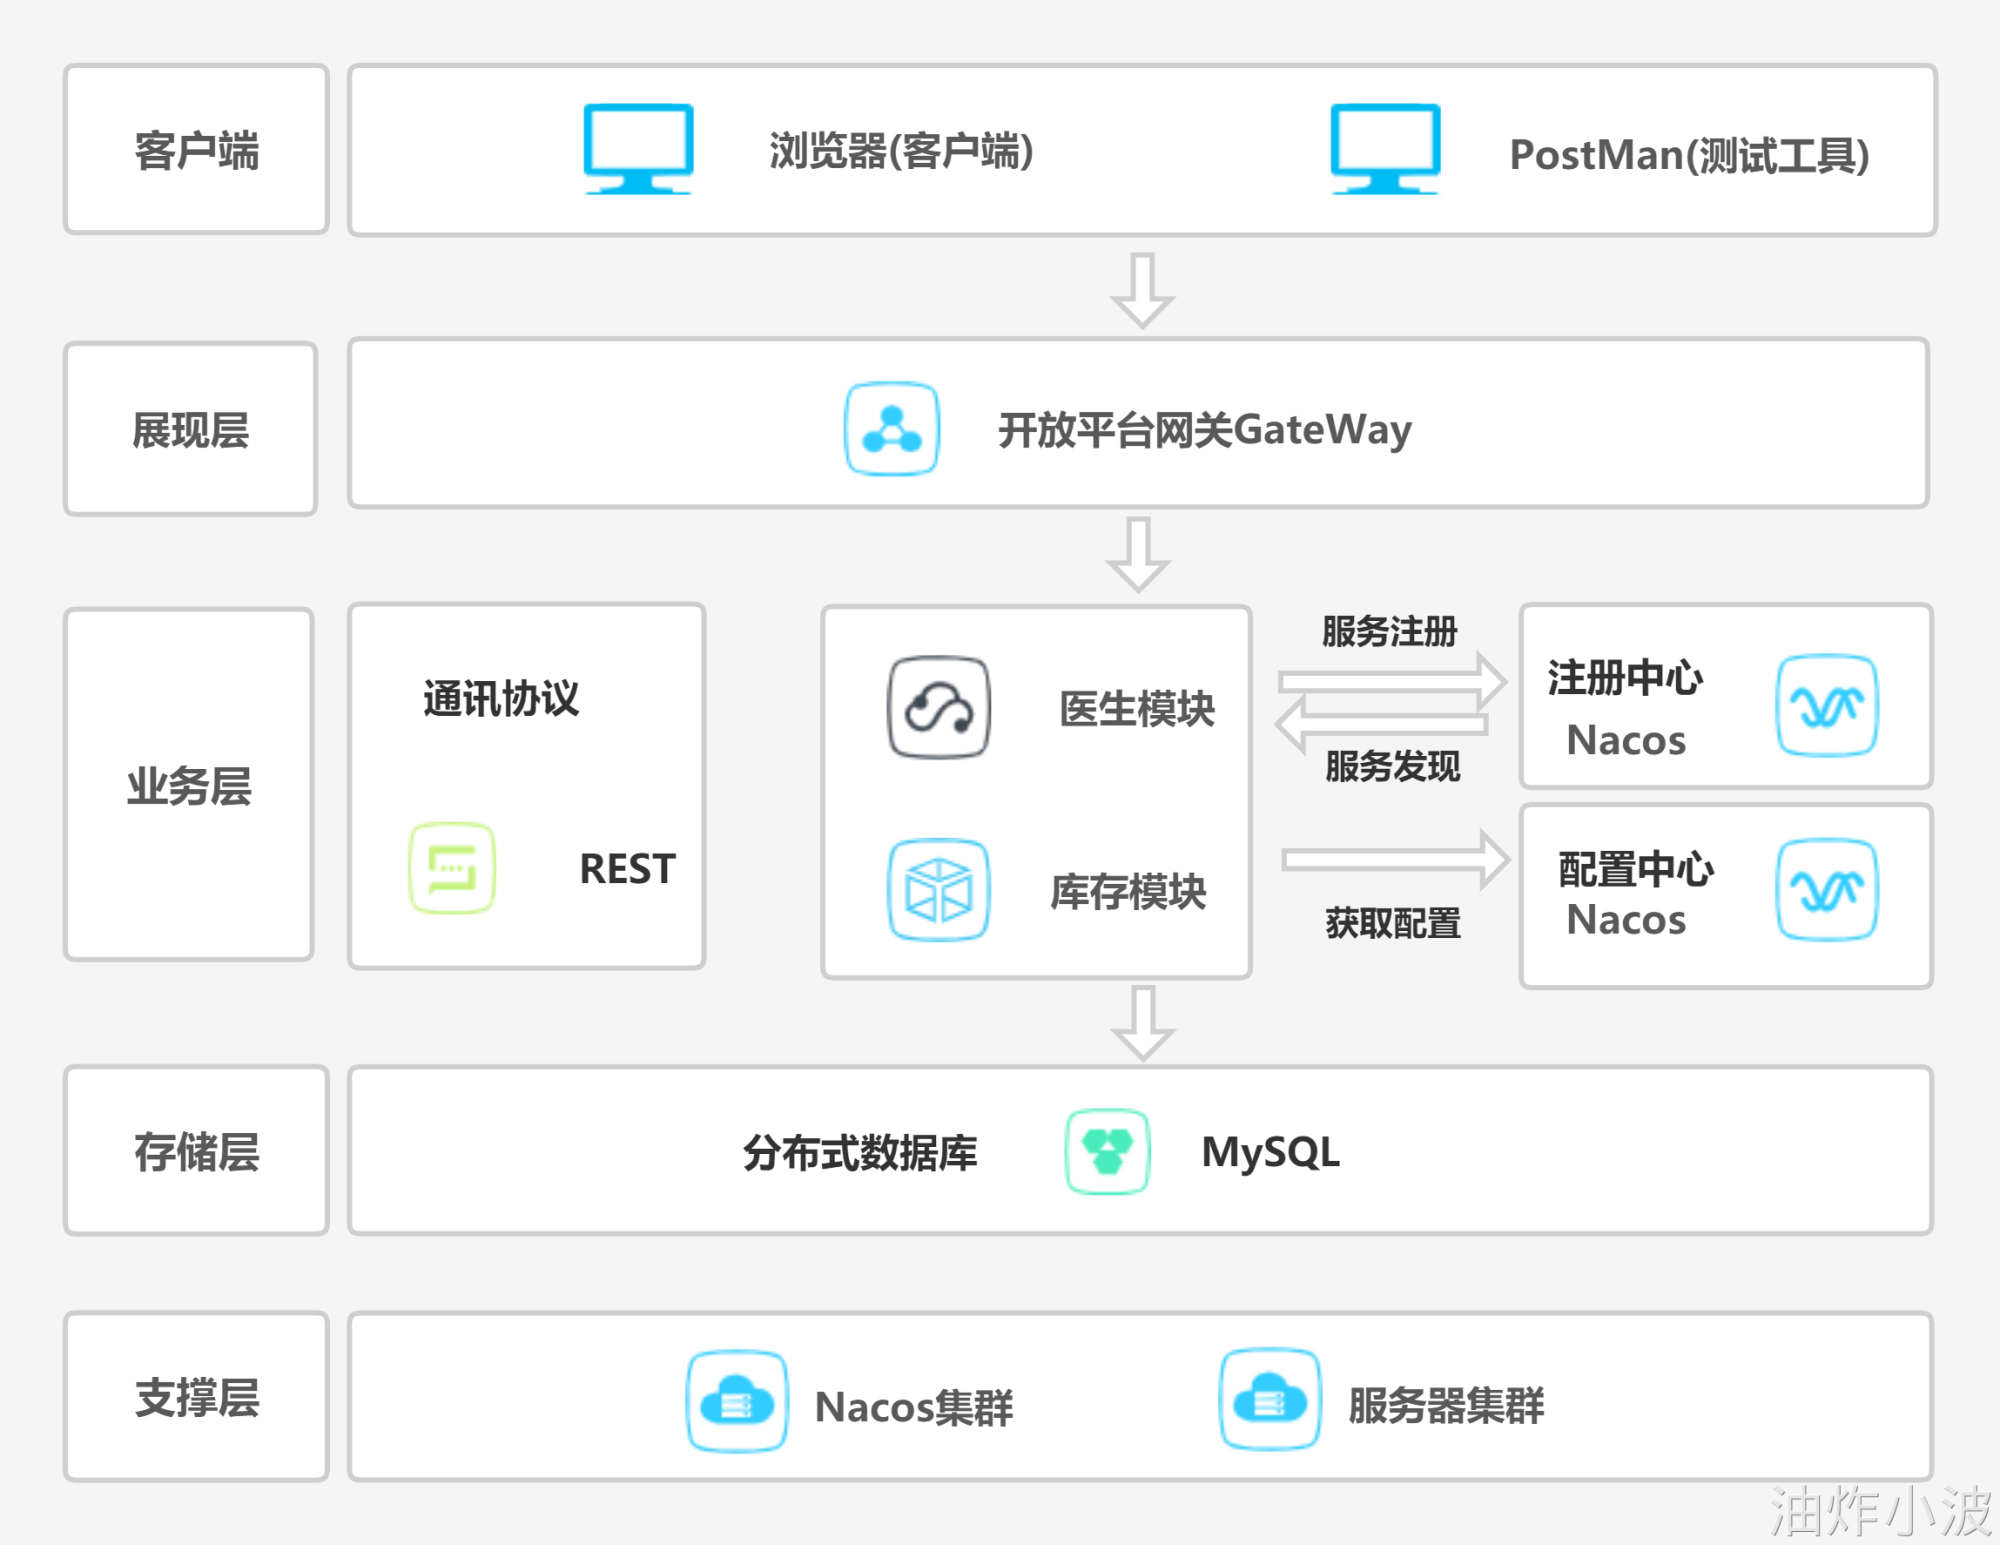Click the down arrow below the client box
Viewport: 2000px width, 1545px height.
click(1142, 291)
